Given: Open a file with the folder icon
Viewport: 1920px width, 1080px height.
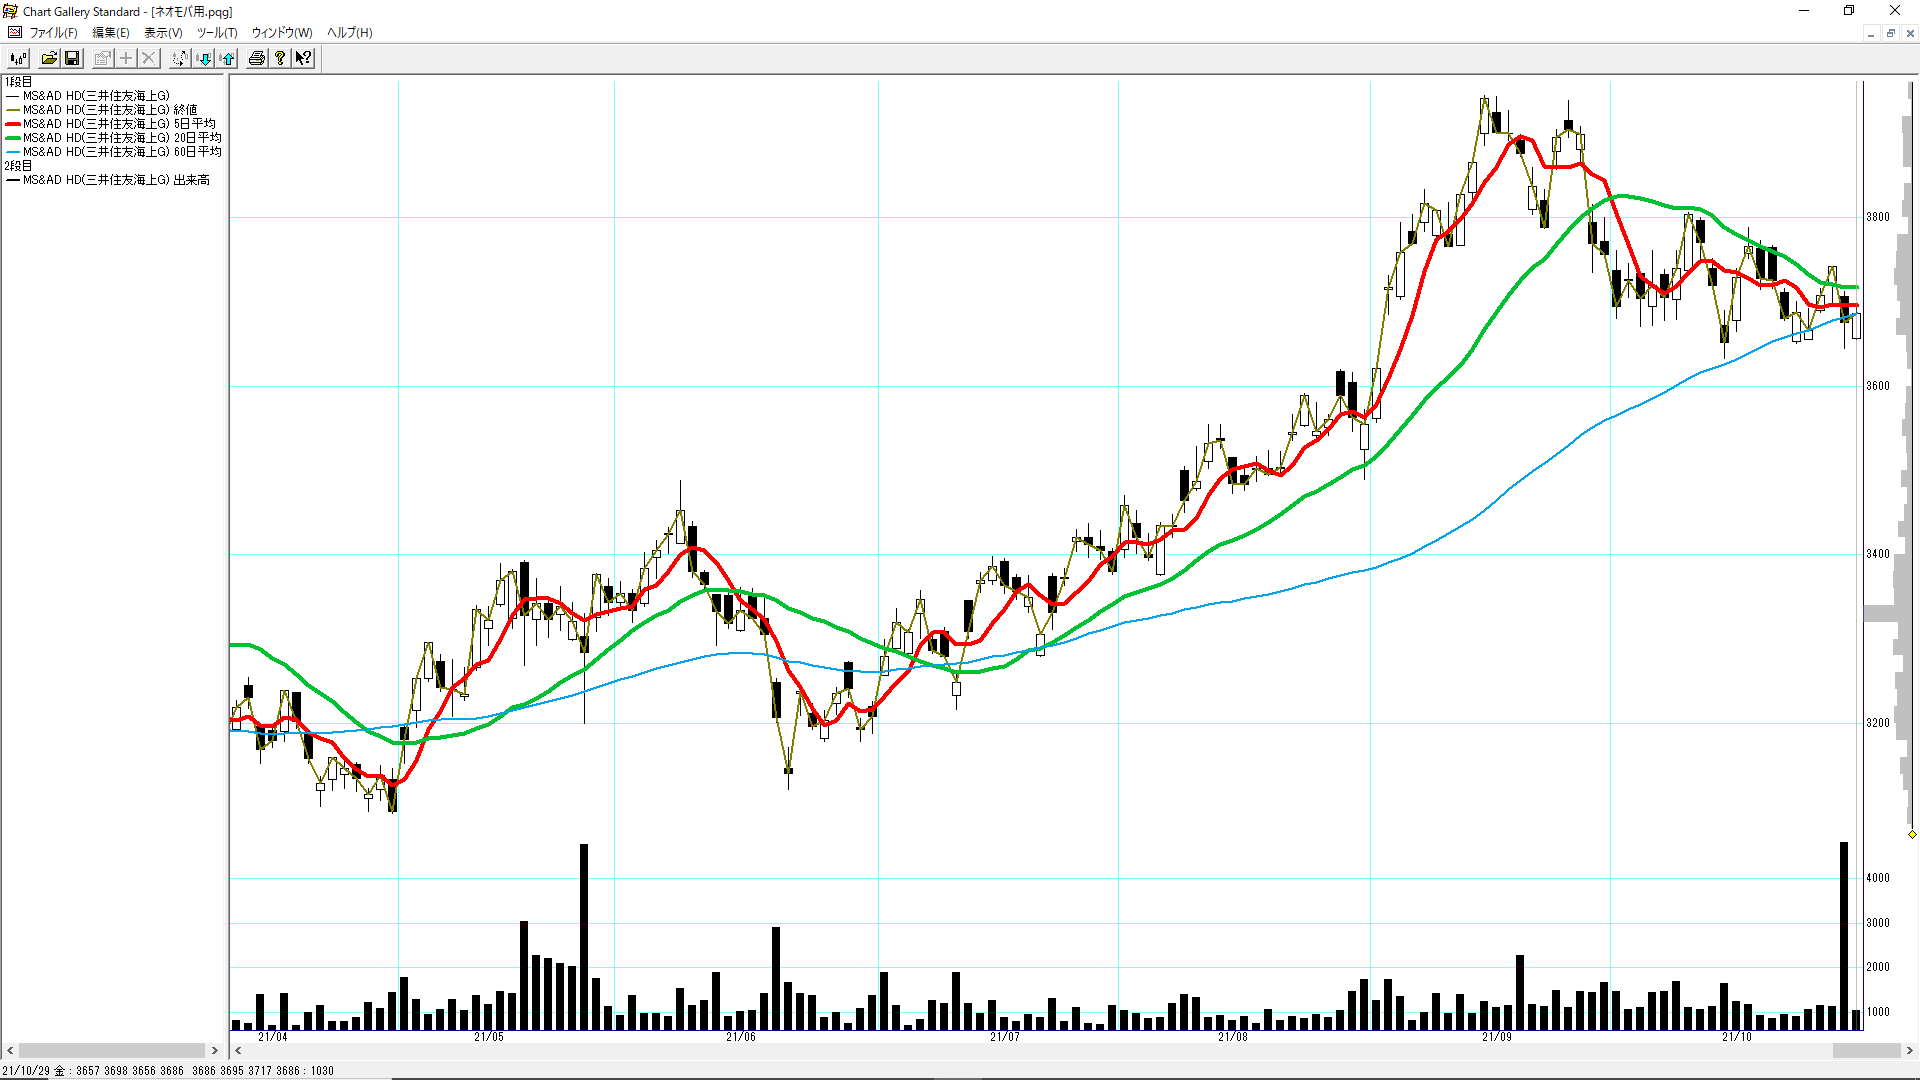Looking at the screenshot, I should point(49,58).
